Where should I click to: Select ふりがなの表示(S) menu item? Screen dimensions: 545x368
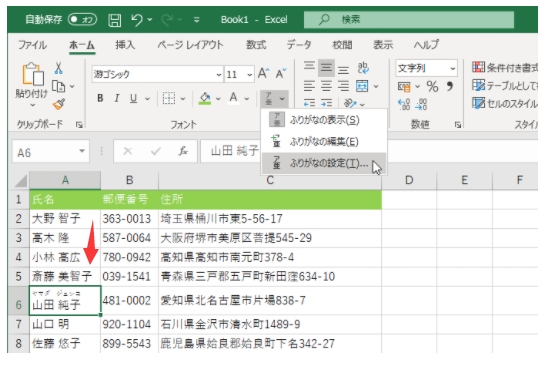coord(324,120)
